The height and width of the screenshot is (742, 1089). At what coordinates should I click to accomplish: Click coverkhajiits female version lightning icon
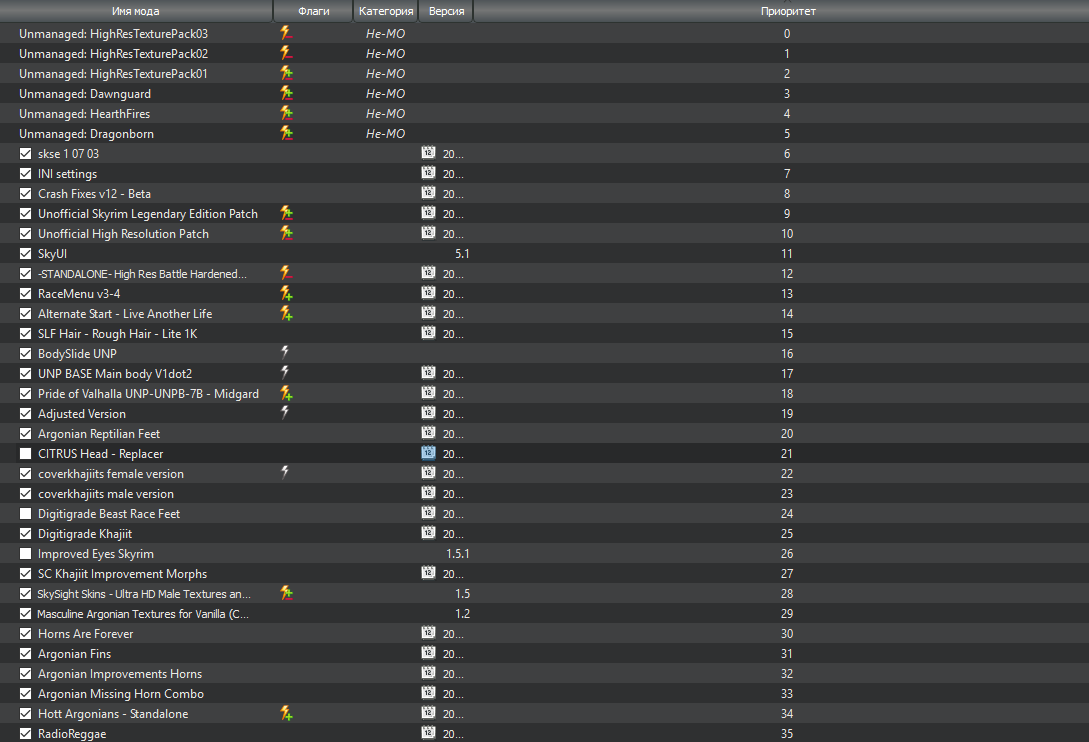pyautogui.click(x=285, y=473)
